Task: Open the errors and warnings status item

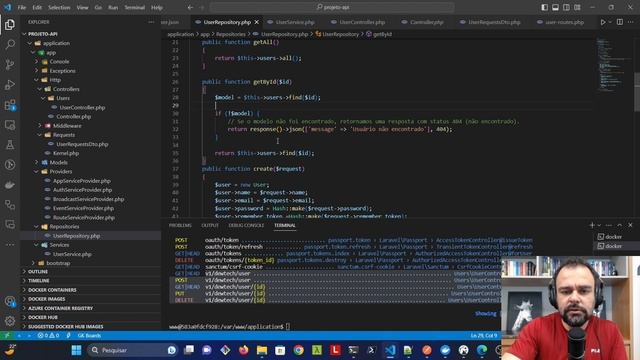Action: pyautogui.click(x=48, y=336)
